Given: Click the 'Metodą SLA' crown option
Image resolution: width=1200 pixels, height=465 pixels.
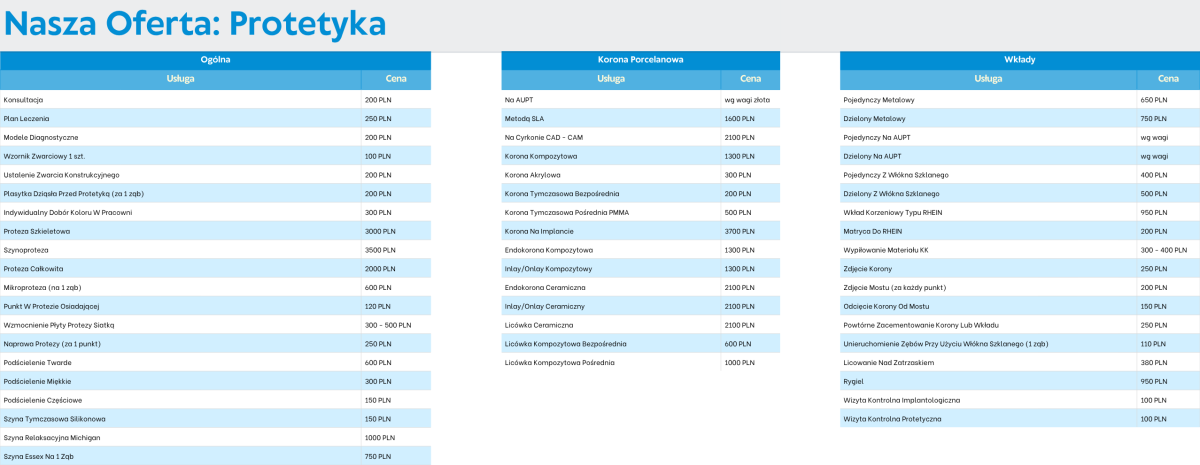Looking at the screenshot, I should [525, 118].
